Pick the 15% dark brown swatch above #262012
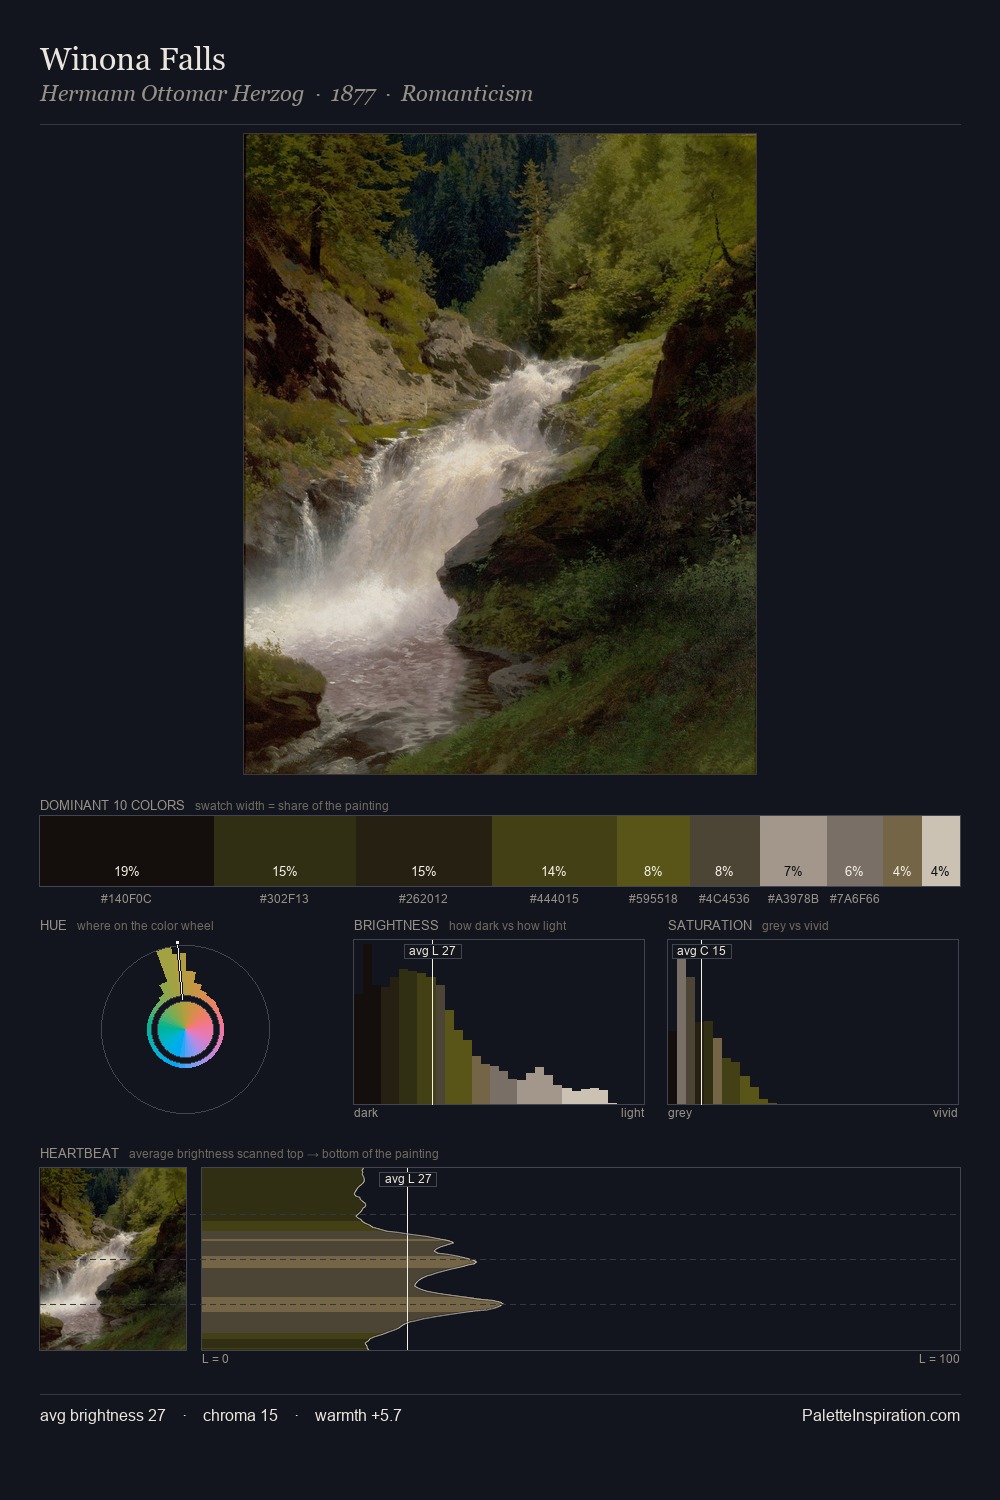 pyautogui.click(x=424, y=851)
